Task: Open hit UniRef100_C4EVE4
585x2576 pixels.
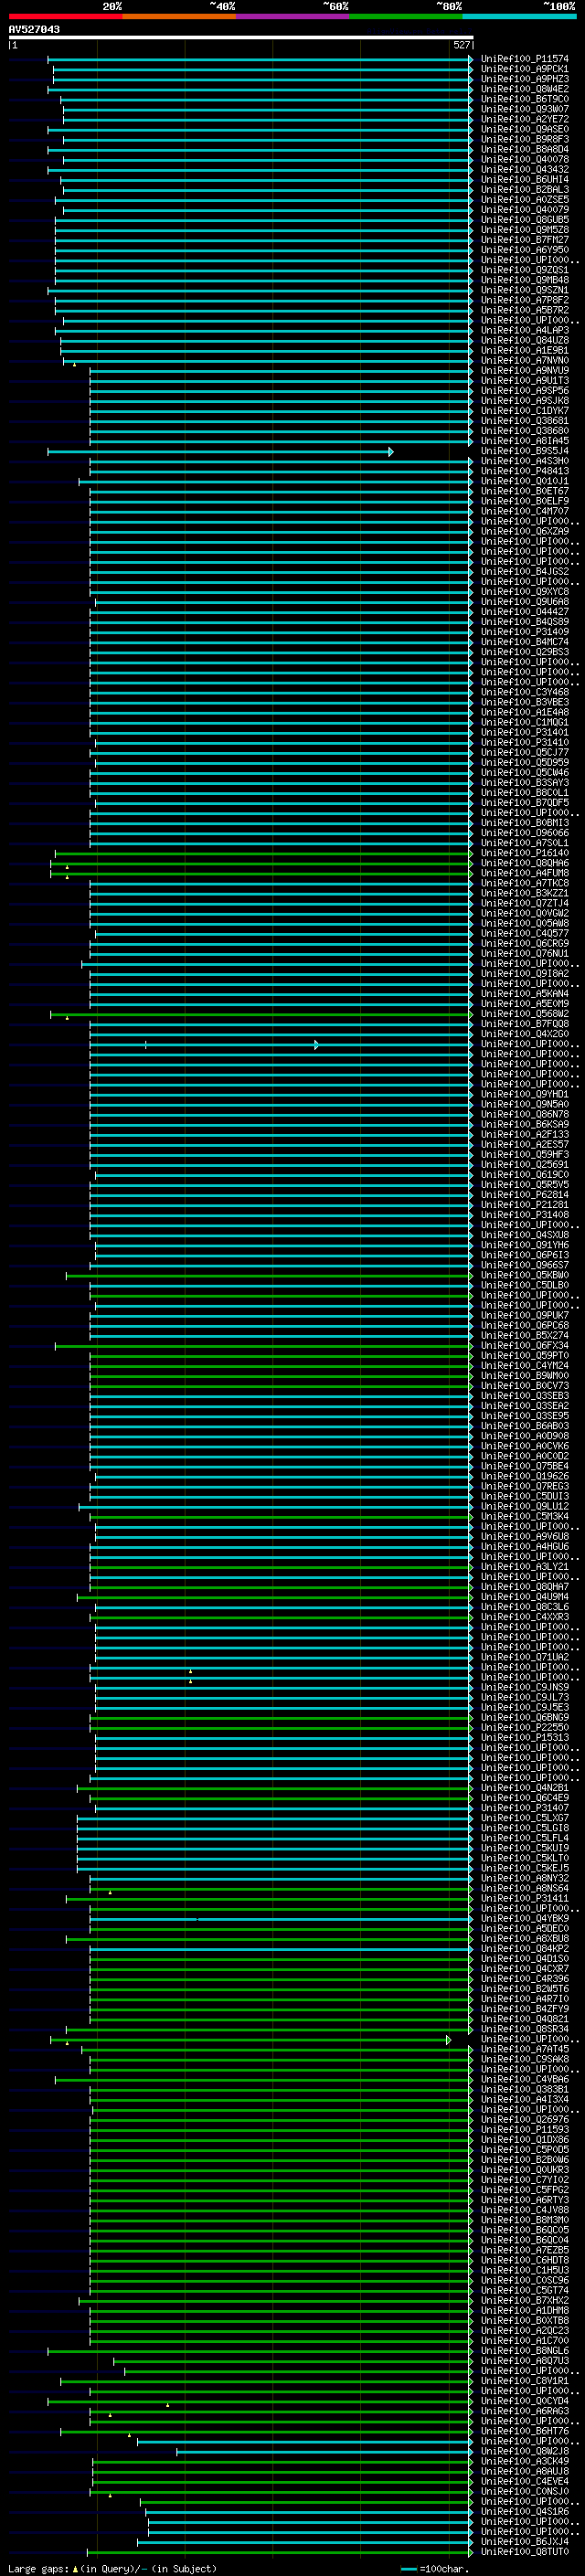Action: (x=525, y=2481)
